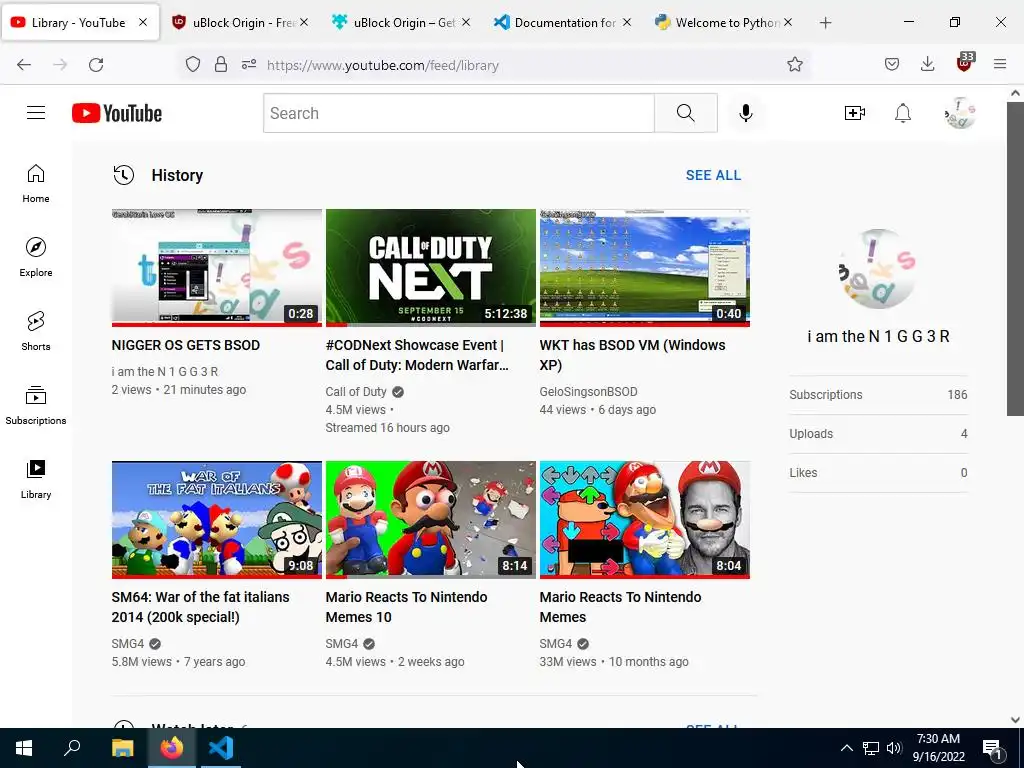Screen dimensions: 1024x768
Task: Open the taskbar network status icon
Action: (871, 748)
